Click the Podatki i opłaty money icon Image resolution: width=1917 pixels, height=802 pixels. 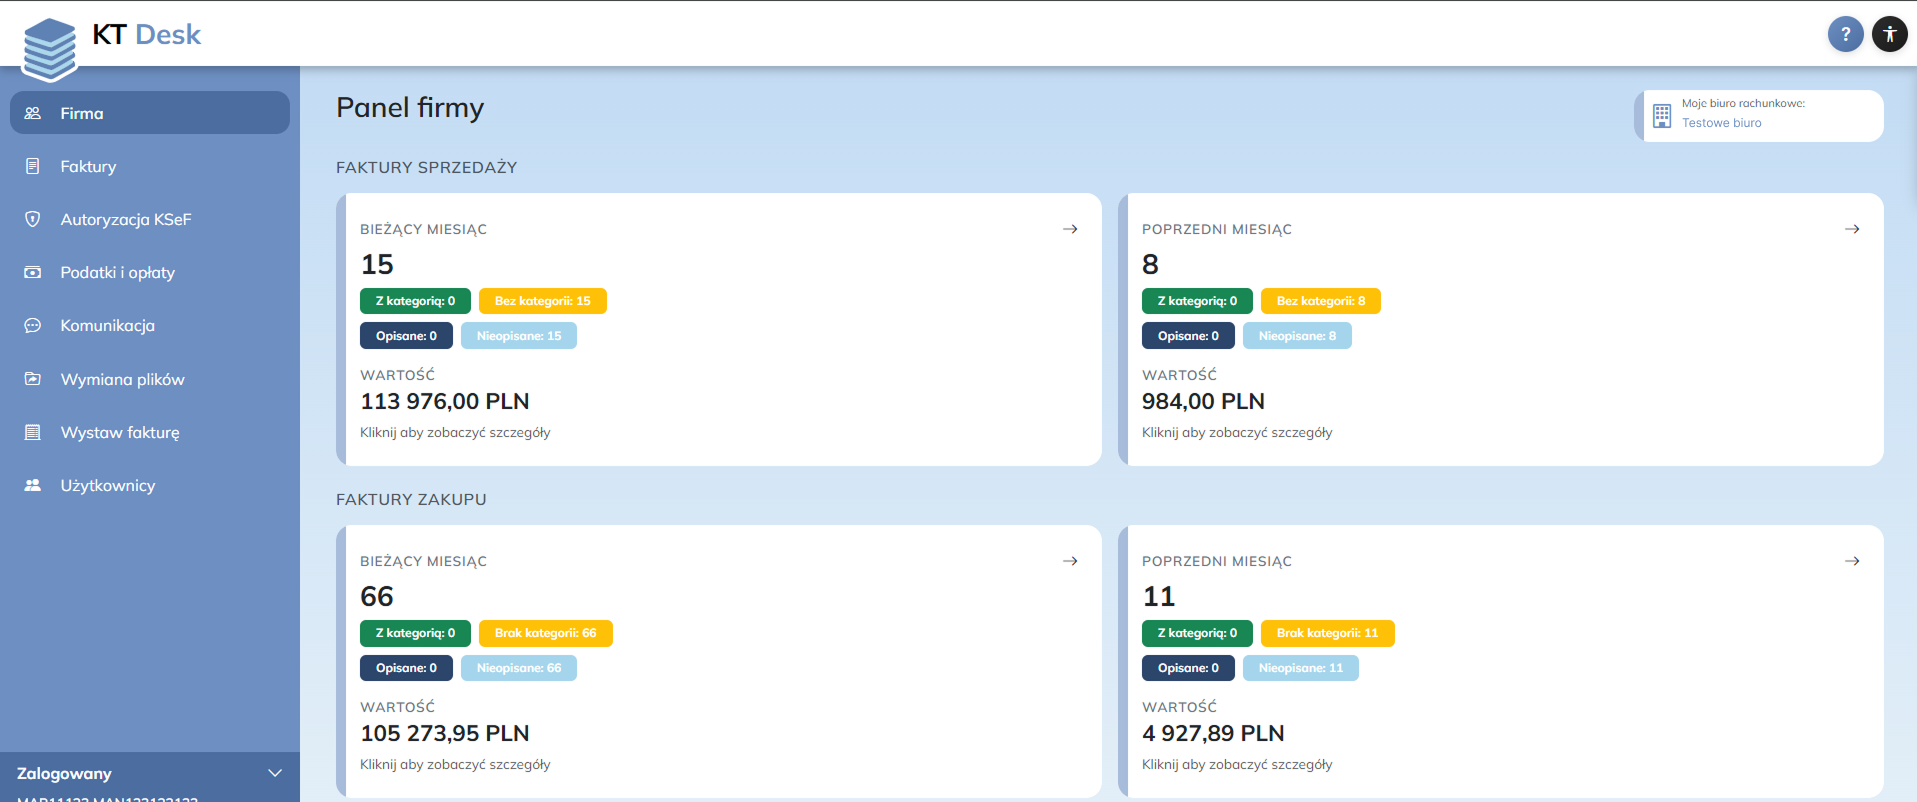point(33,272)
